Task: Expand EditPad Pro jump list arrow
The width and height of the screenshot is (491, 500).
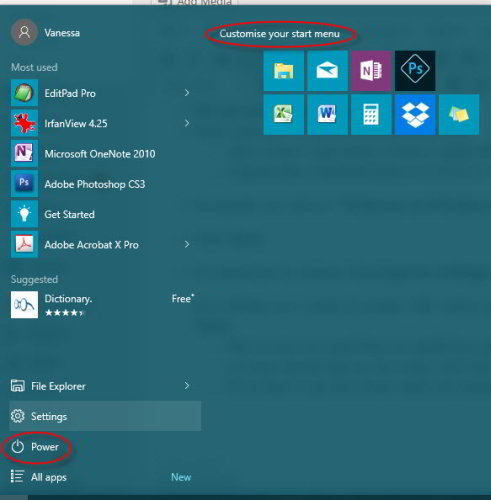Action: pyautogui.click(x=187, y=93)
